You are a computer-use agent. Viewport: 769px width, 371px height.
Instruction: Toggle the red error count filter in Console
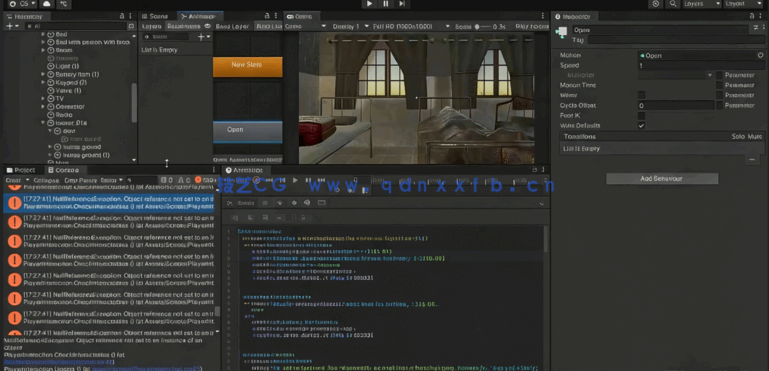pos(205,180)
